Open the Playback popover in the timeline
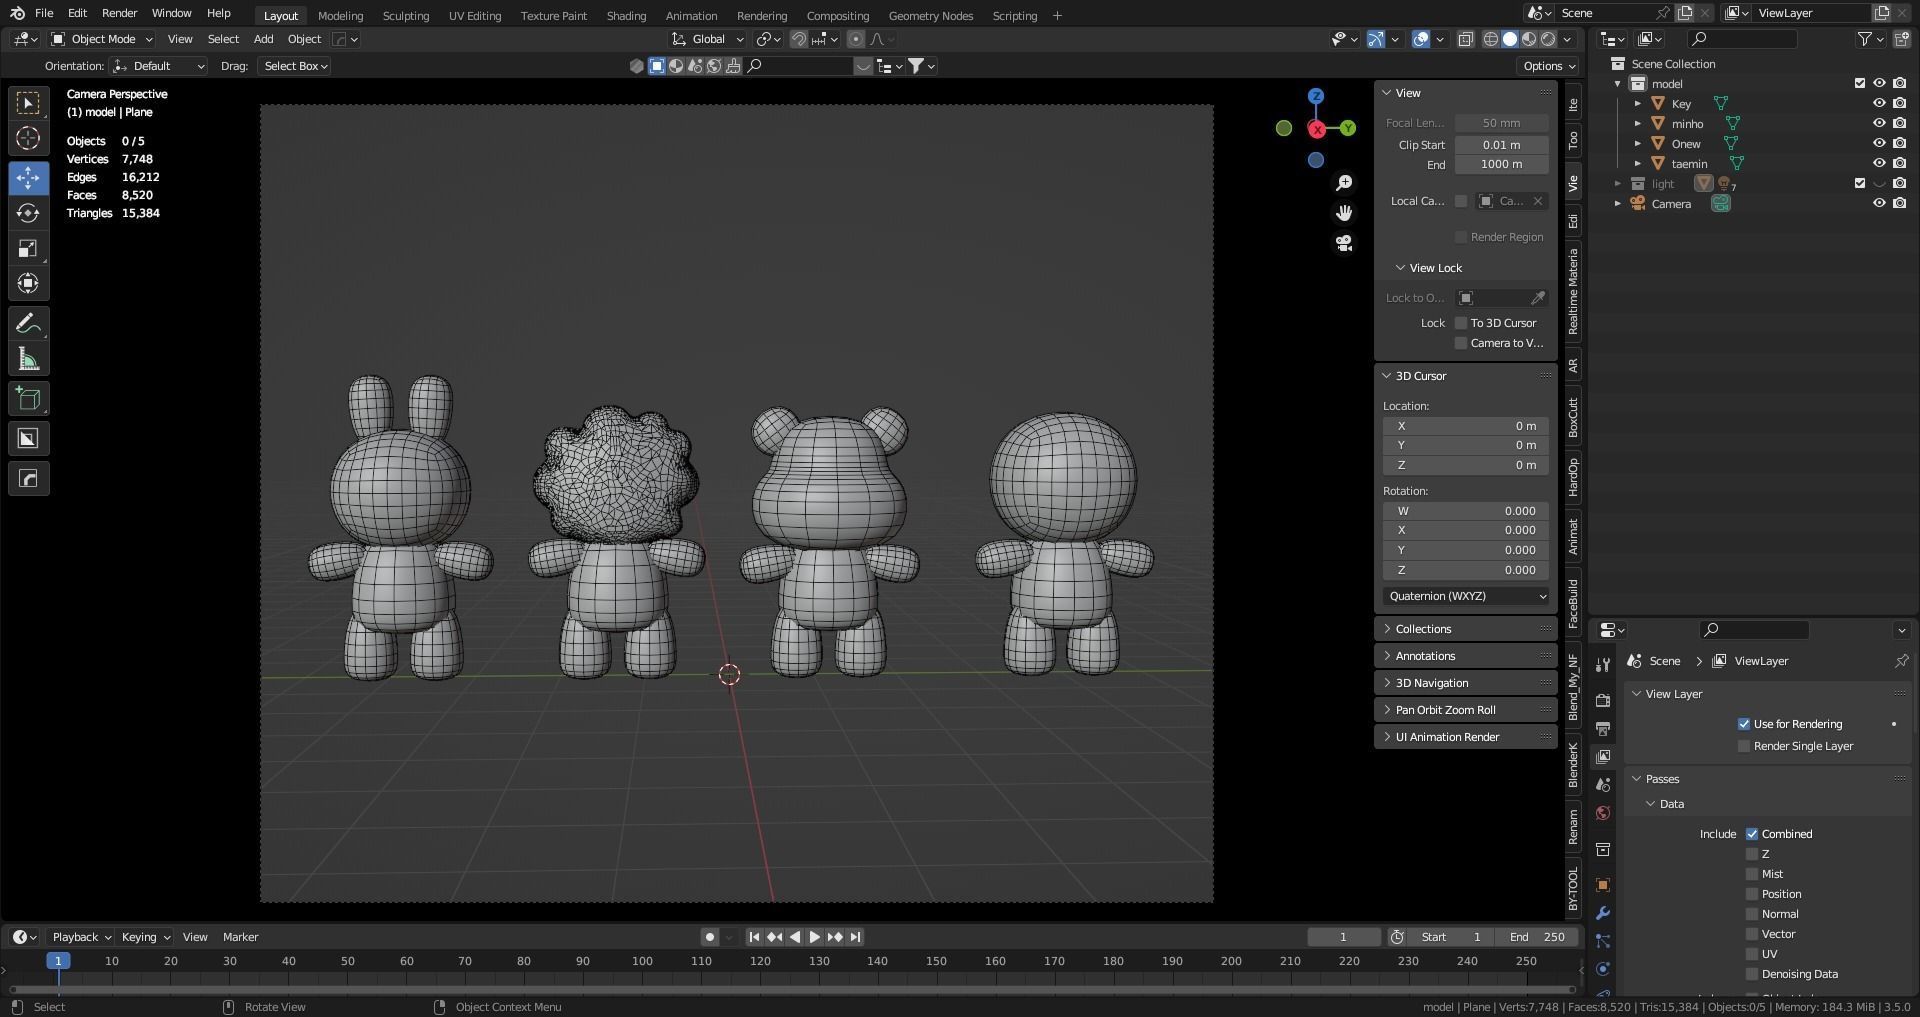Viewport: 1920px width, 1017px height. [81, 937]
